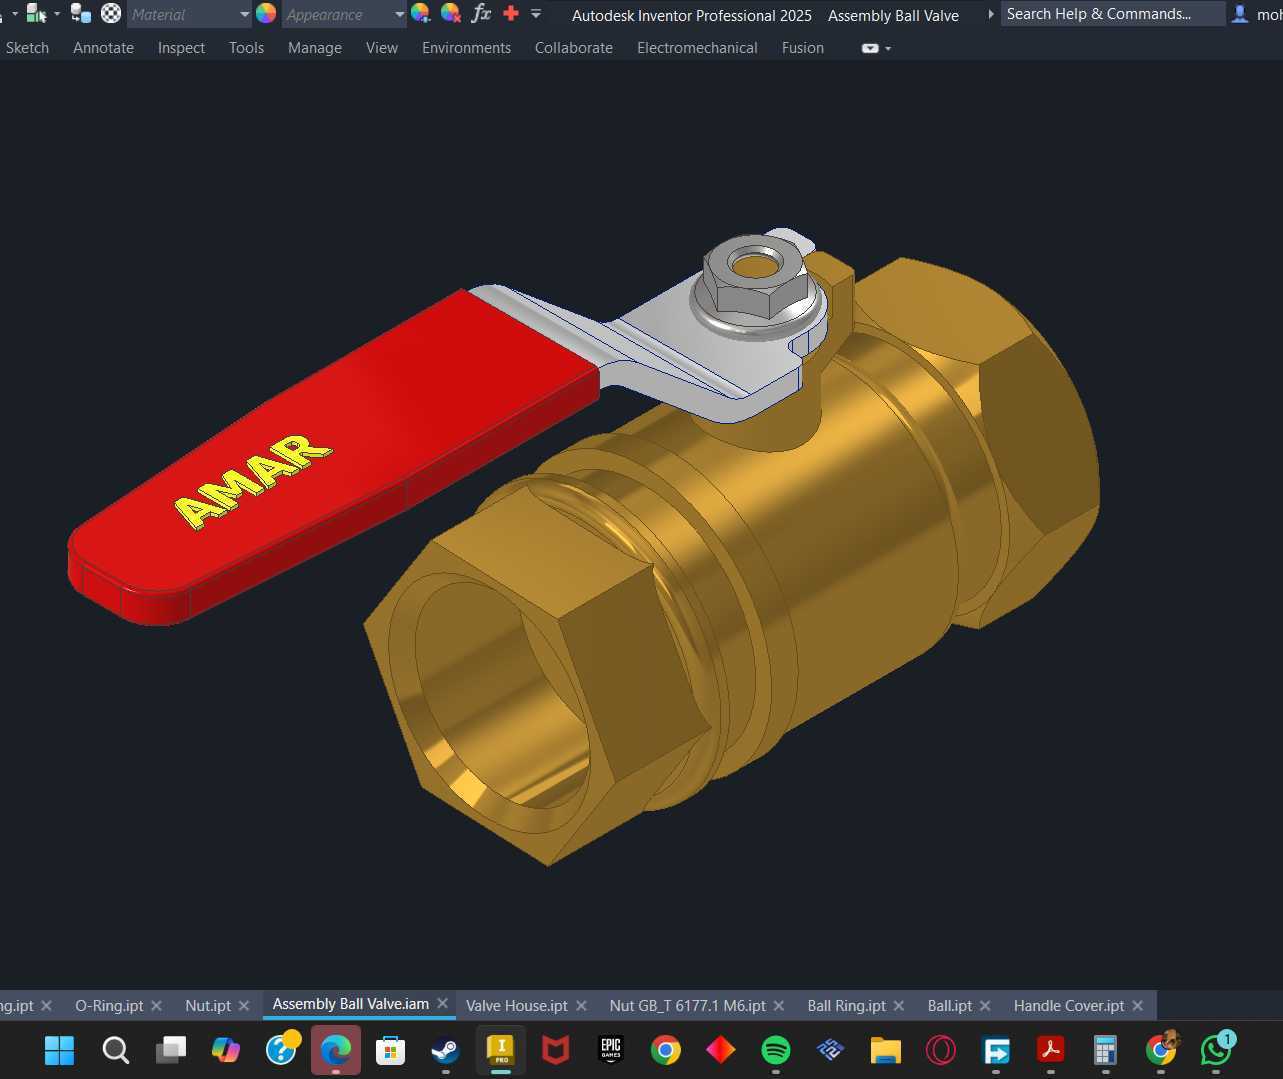Open the Manage ribbon tab
Viewport: 1283px width, 1079px height.
click(x=315, y=48)
